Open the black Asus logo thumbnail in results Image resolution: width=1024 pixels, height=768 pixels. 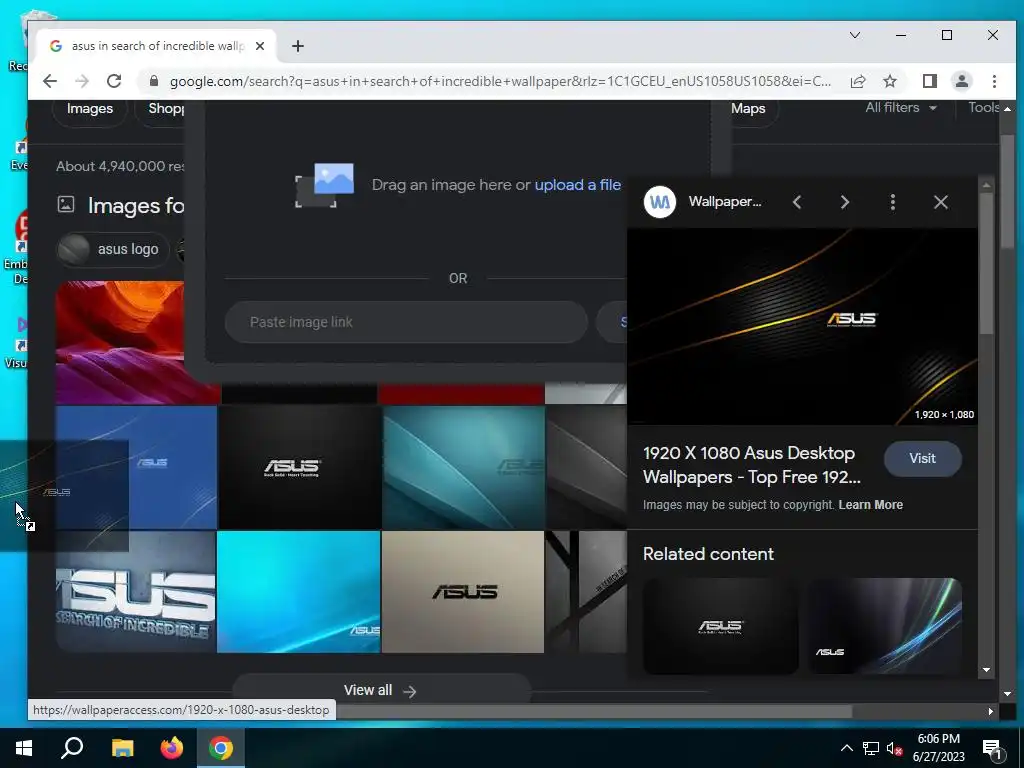(x=299, y=467)
